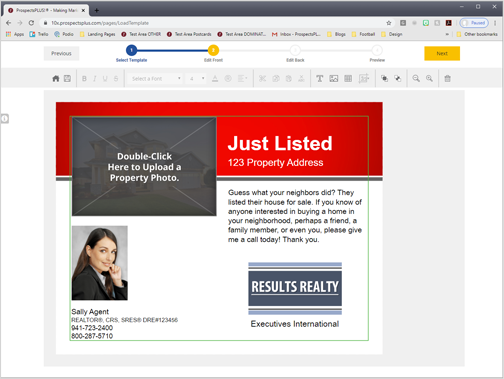Open the Blogs bookmark folder
This screenshot has height=379, width=504.
(336, 34)
